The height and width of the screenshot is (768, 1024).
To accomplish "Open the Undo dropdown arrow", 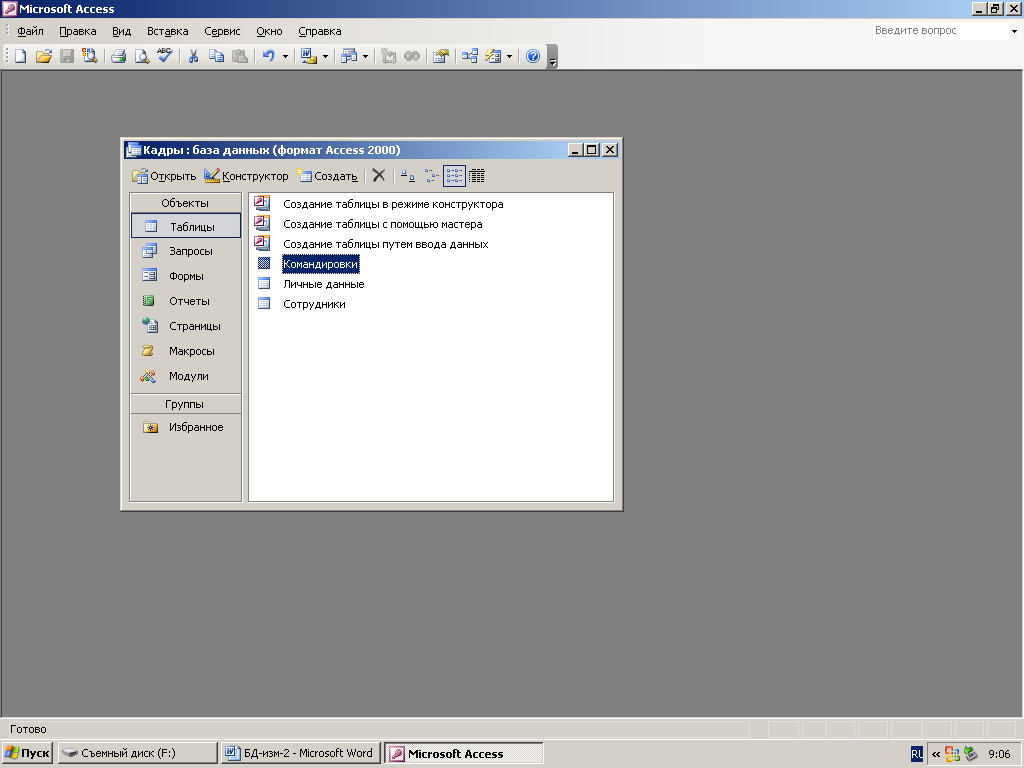I will click(x=285, y=56).
